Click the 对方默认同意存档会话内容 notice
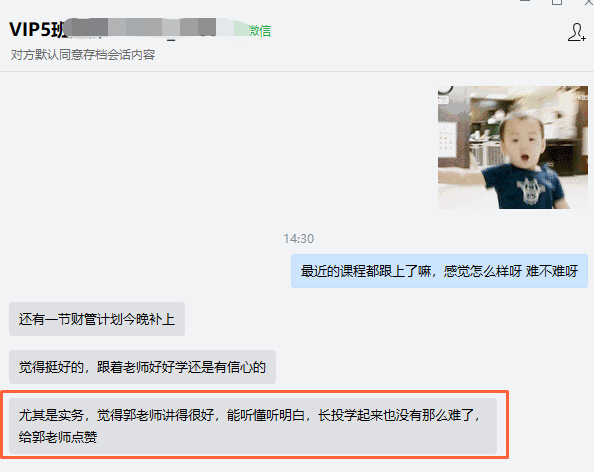The height and width of the screenshot is (472, 594). click(83, 55)
